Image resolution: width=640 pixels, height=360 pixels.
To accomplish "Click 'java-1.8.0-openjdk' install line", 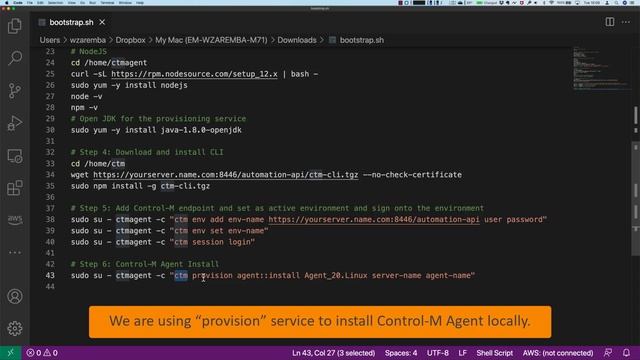I will [156, 130].
